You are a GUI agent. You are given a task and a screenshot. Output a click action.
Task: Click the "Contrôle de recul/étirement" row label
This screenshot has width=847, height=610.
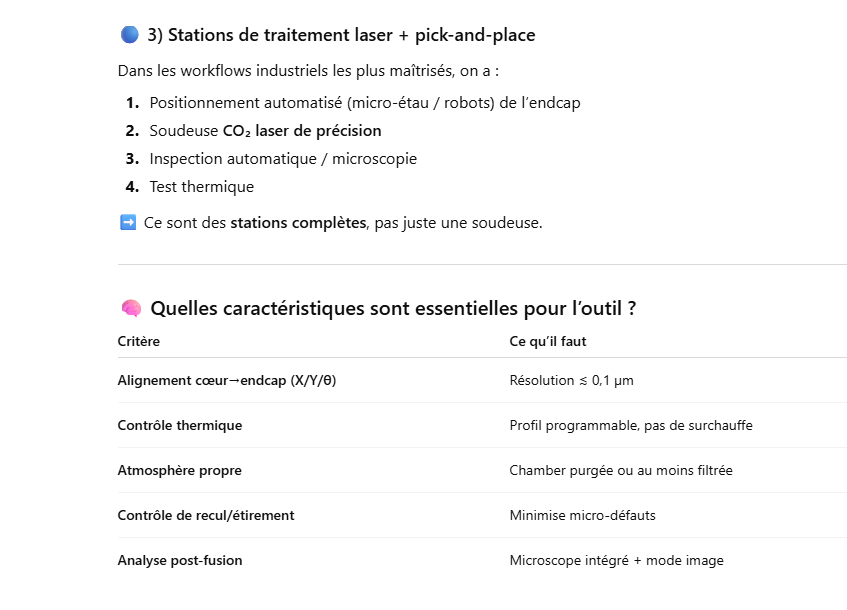pyautogui.click(x=206, y=515)
